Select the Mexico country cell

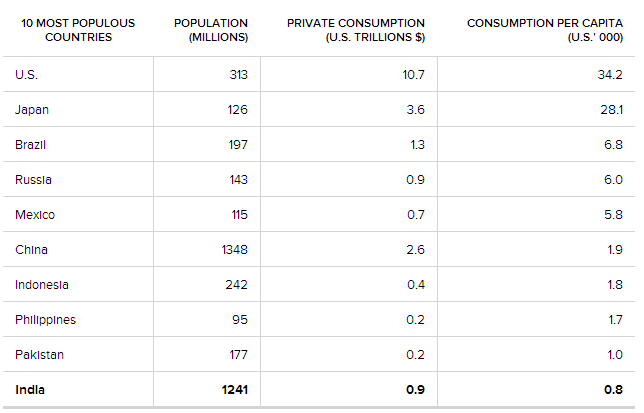[35, 215]
